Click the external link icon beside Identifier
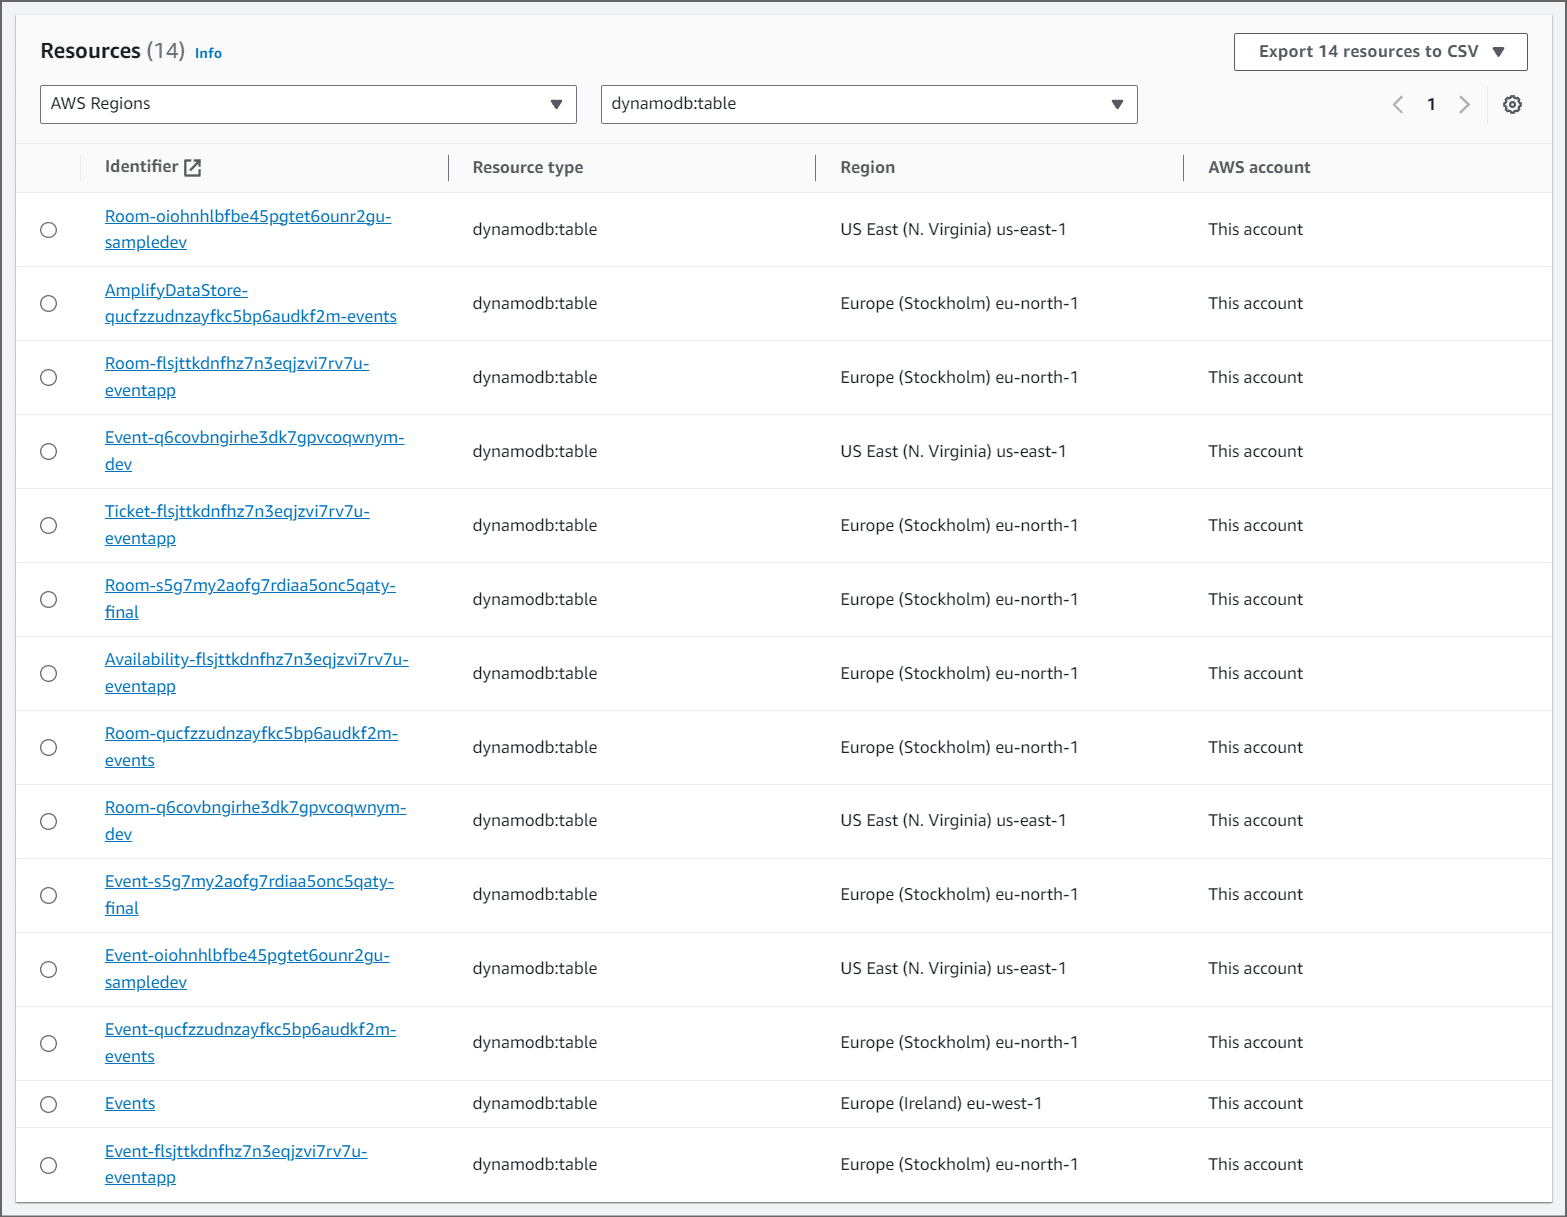This screenshot has width=1567, height=1217. 193,168
